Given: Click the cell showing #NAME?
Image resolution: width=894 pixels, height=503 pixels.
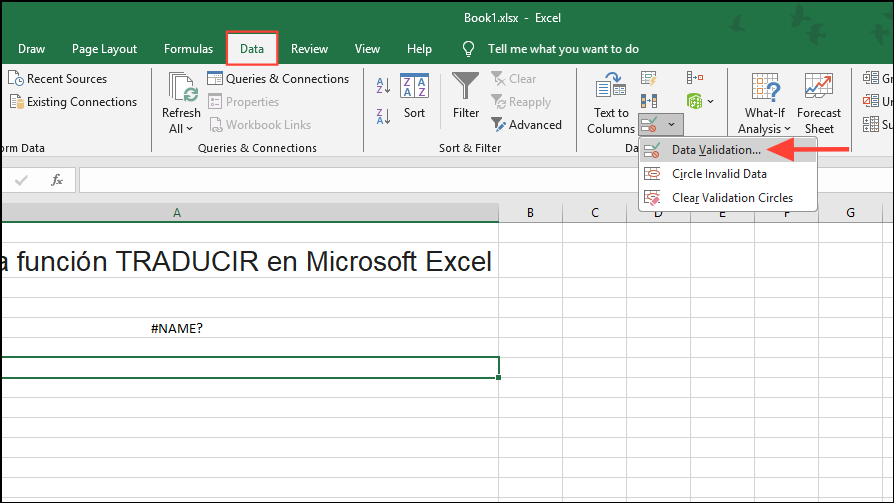Looking at the screenshot, I should (x=250, y=328).
